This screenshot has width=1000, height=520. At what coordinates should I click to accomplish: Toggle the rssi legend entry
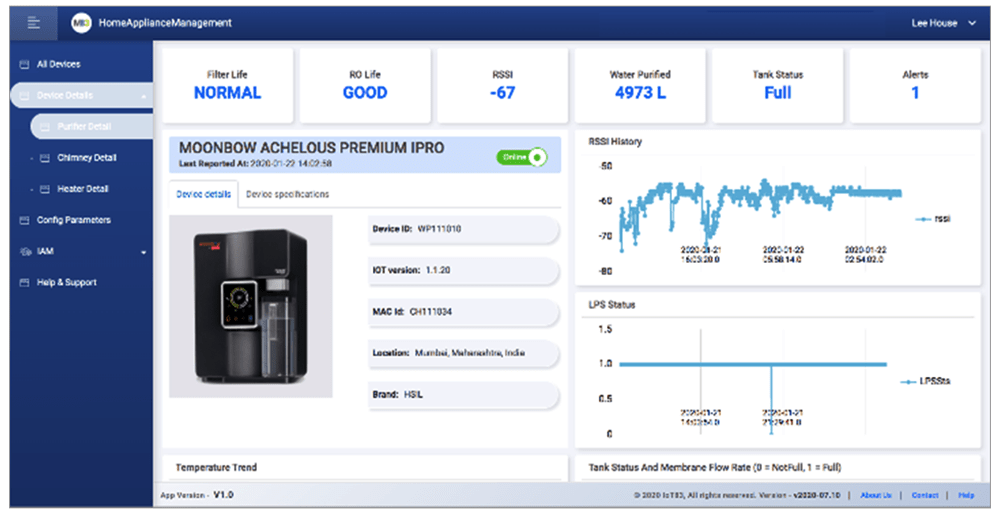pyautogui.click(x=933, y=219)
